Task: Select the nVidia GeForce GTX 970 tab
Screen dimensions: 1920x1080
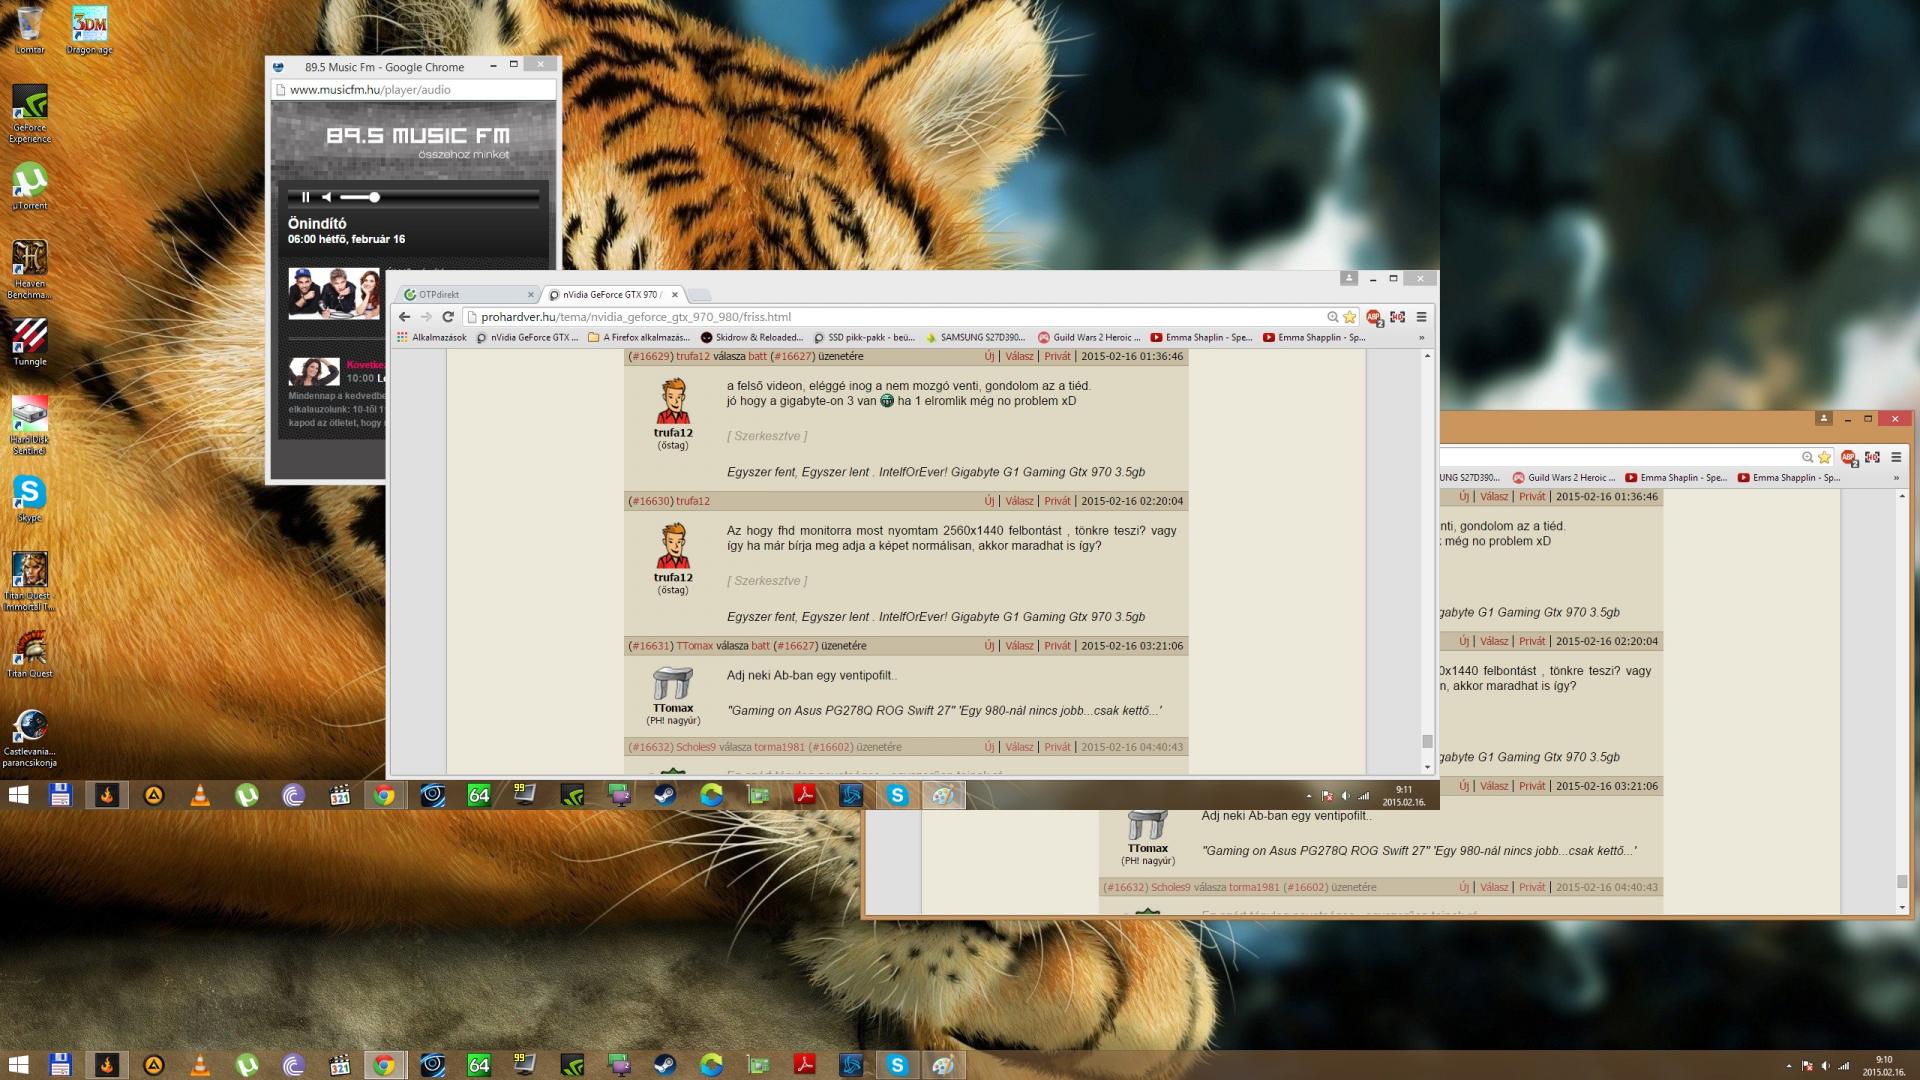Action: pos(610,295)
